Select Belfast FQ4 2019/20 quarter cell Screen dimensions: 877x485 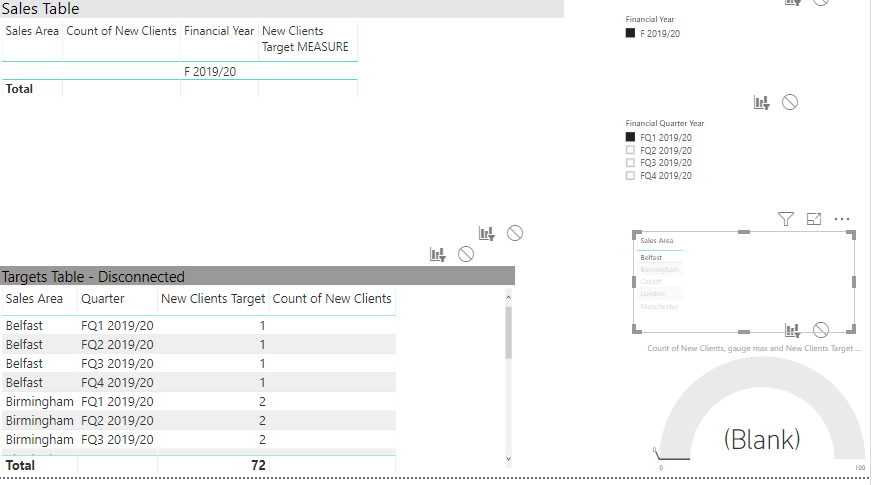[x=117, y=383]
